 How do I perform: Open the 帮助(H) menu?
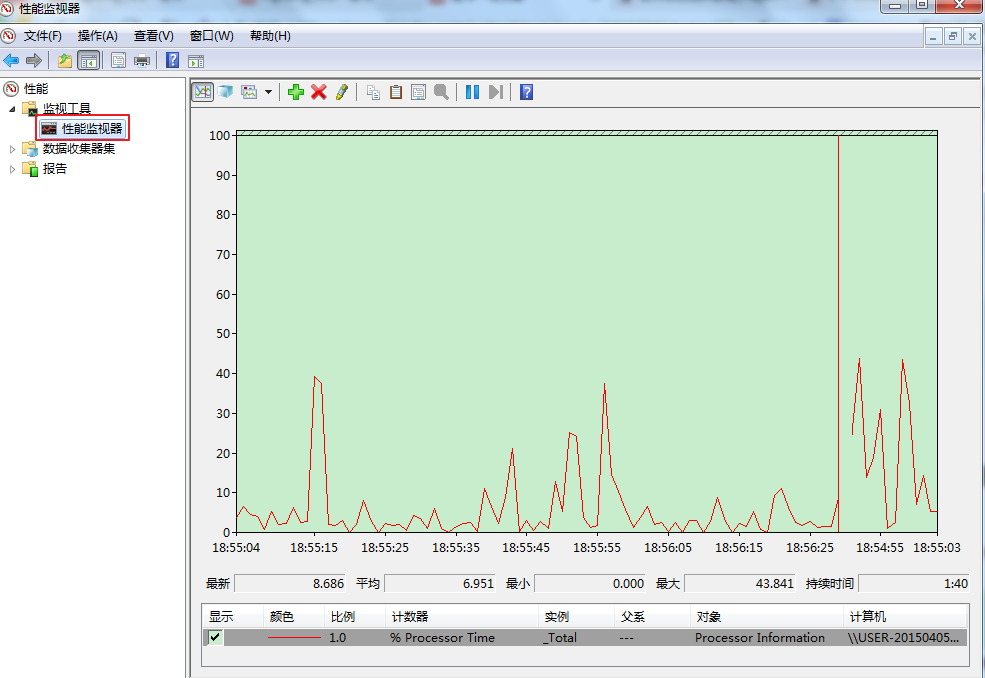[x=270, y=36]
